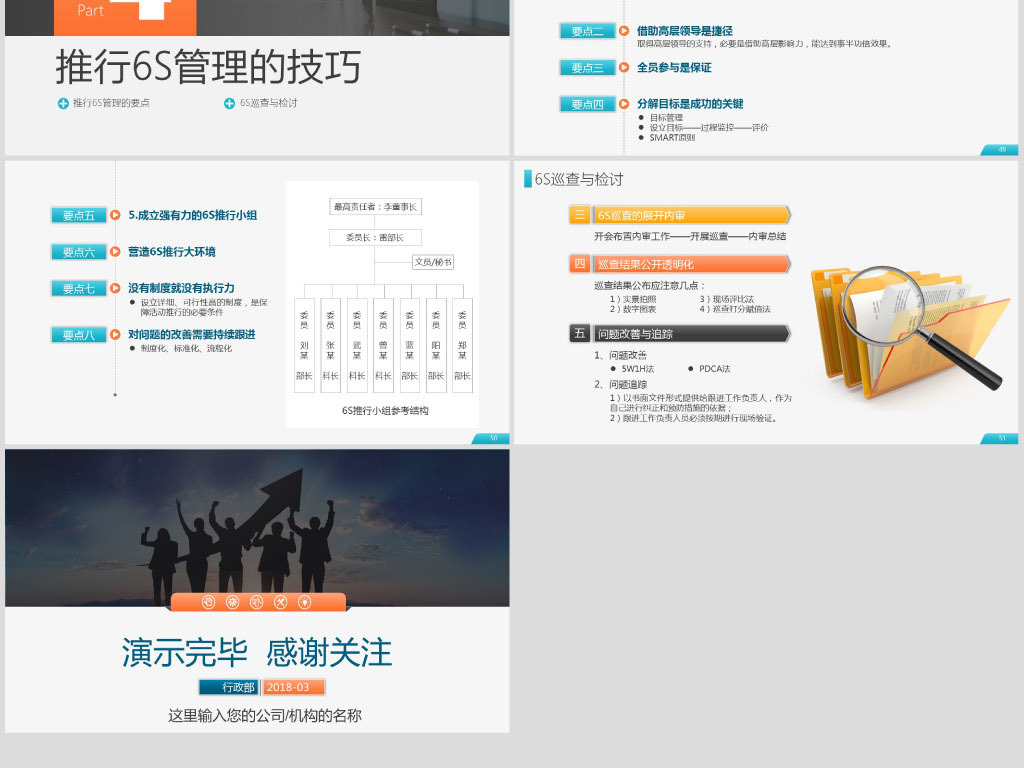1024x768 pixels.
Task: Select the lightbulb icon on the thank-you slide
Action: (x=305, y=602)
